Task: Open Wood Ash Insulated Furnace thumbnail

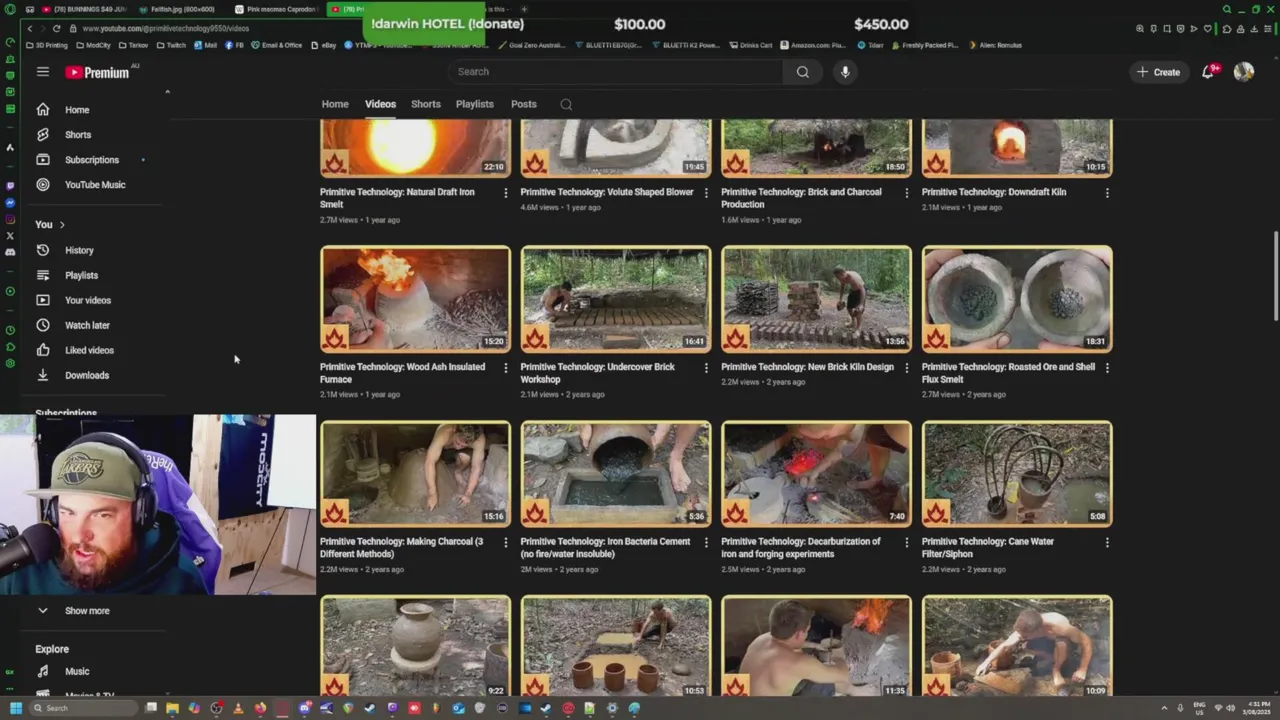Action: [415, 299]
